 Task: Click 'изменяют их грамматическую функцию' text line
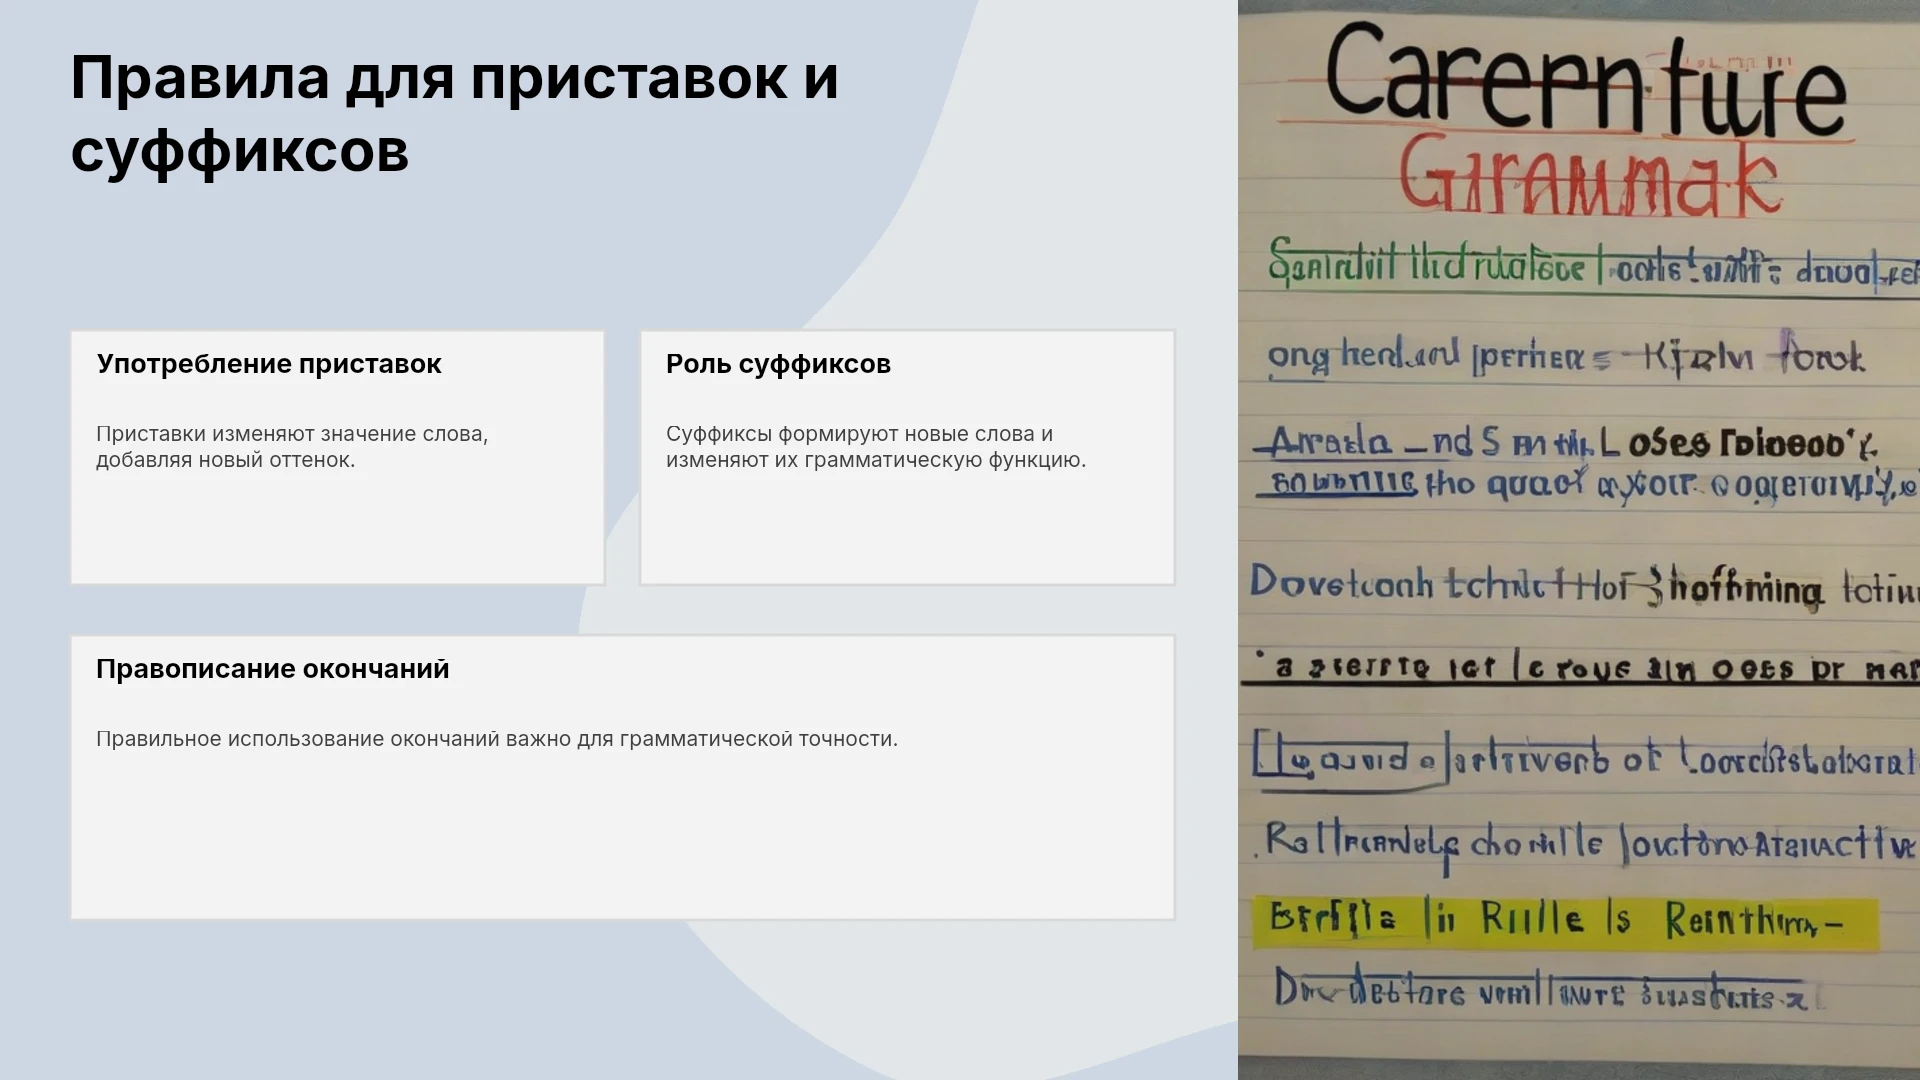pos(876,460)
